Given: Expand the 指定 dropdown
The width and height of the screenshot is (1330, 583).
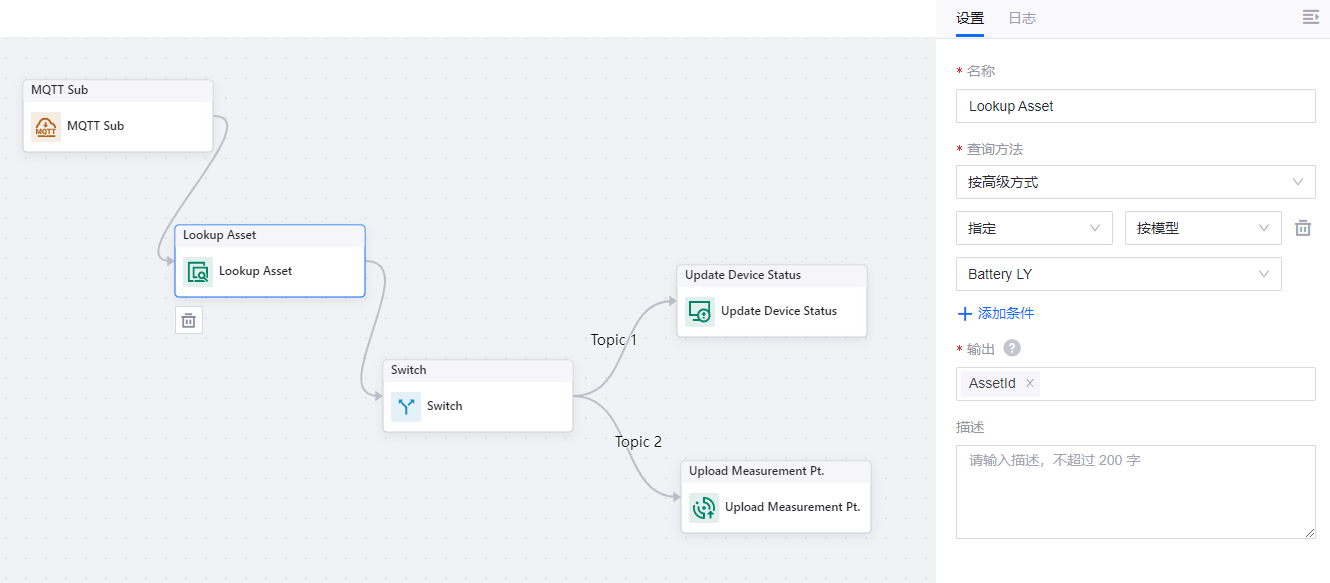Looking at the screenshot, I should point(1034,228).
